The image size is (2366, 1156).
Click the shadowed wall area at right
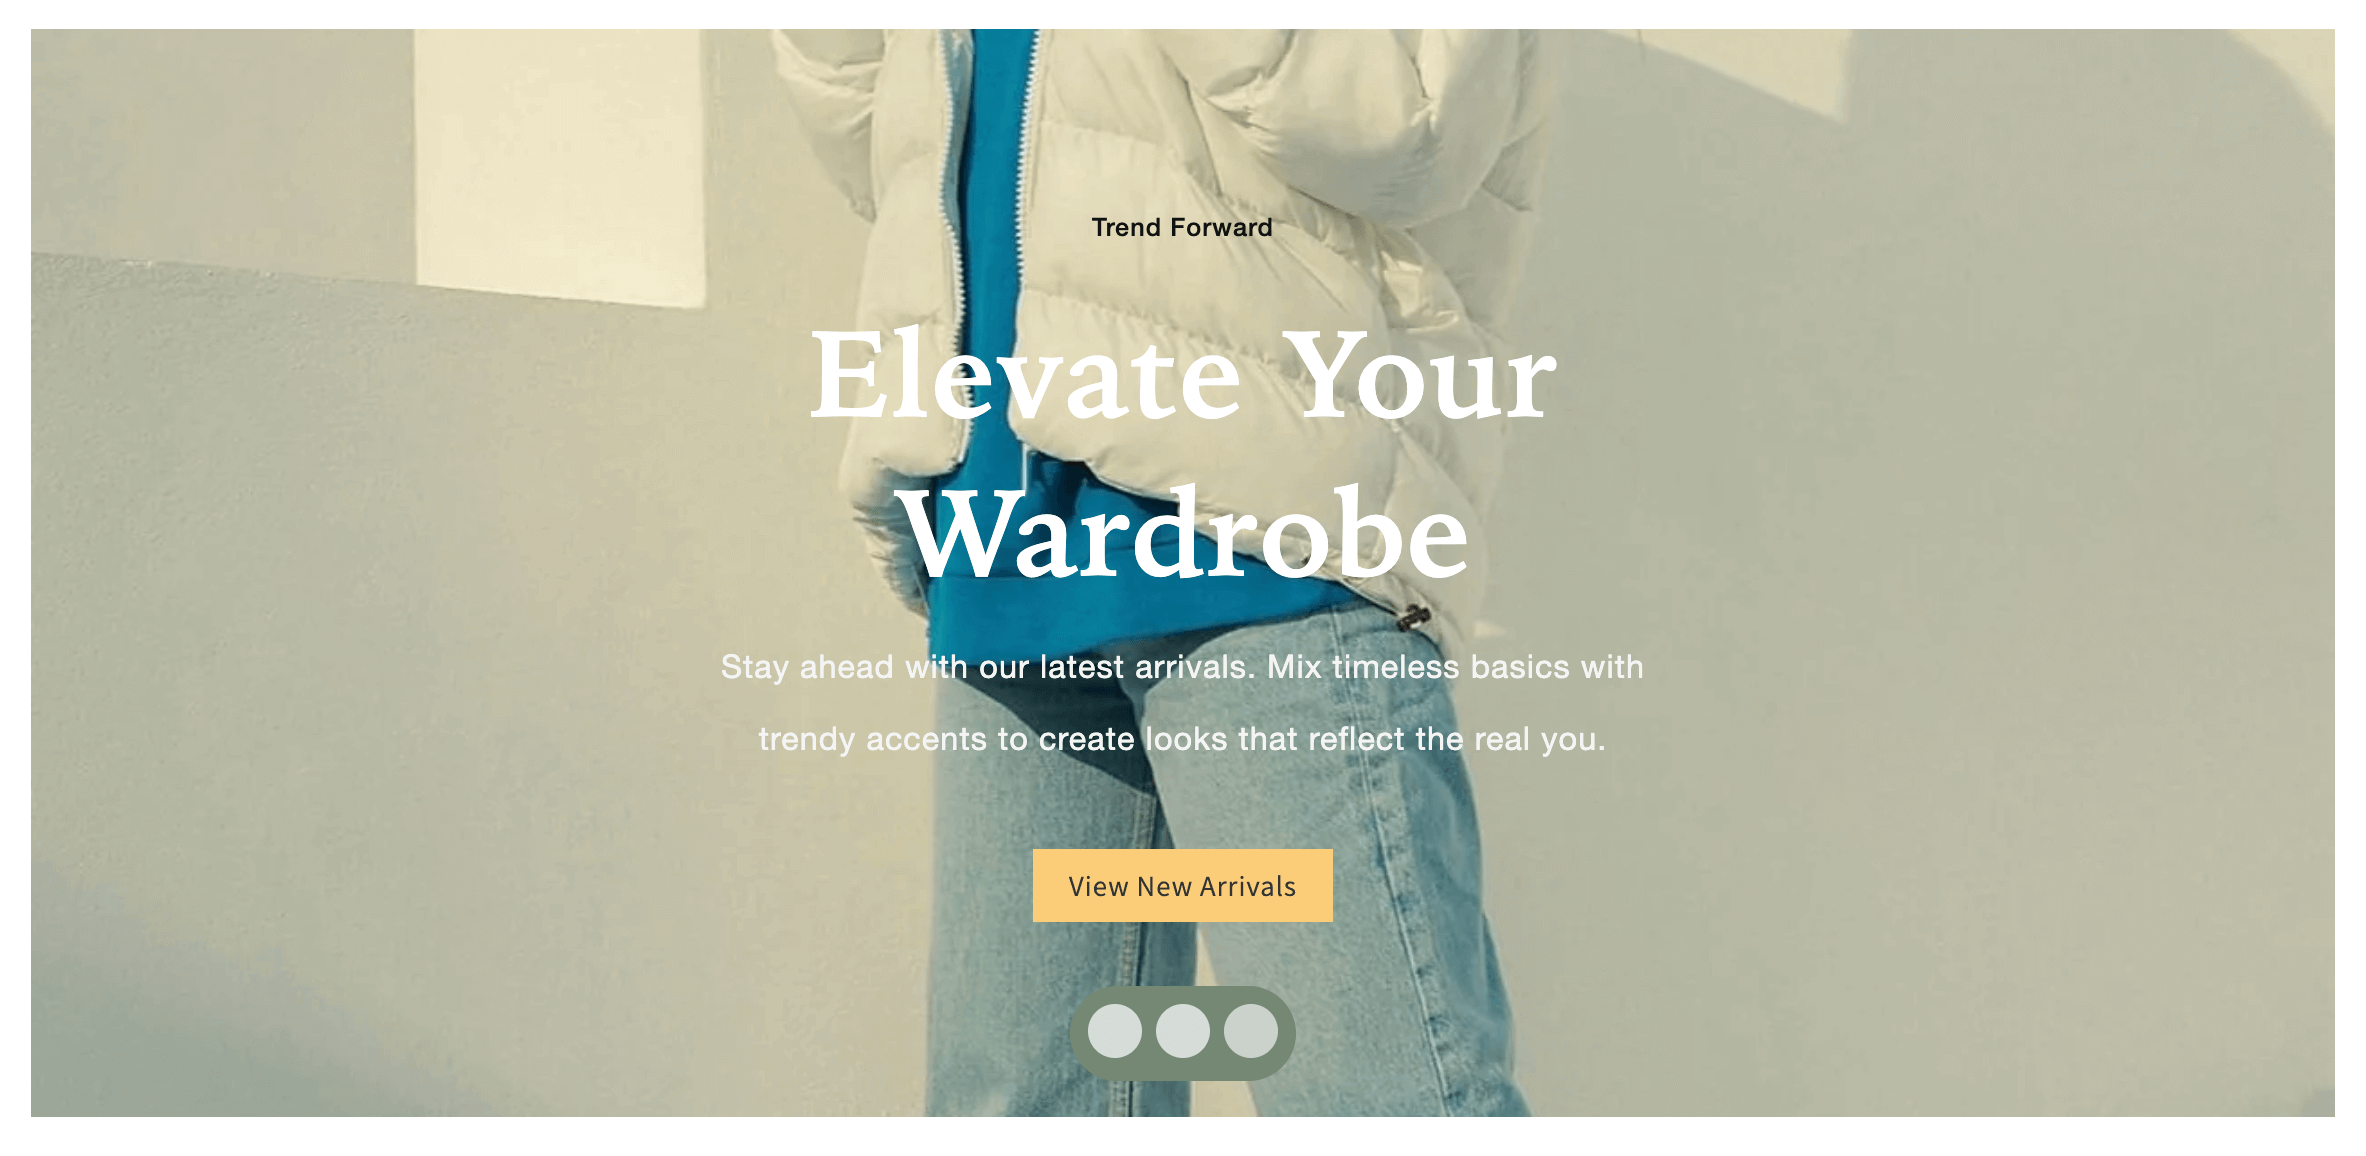tap(1950, 600)
